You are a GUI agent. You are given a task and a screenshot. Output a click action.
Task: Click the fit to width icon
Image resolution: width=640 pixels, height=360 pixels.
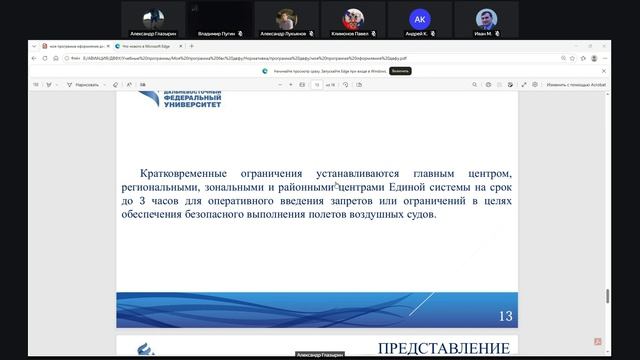pyautogui.click(x=302, y=85)
